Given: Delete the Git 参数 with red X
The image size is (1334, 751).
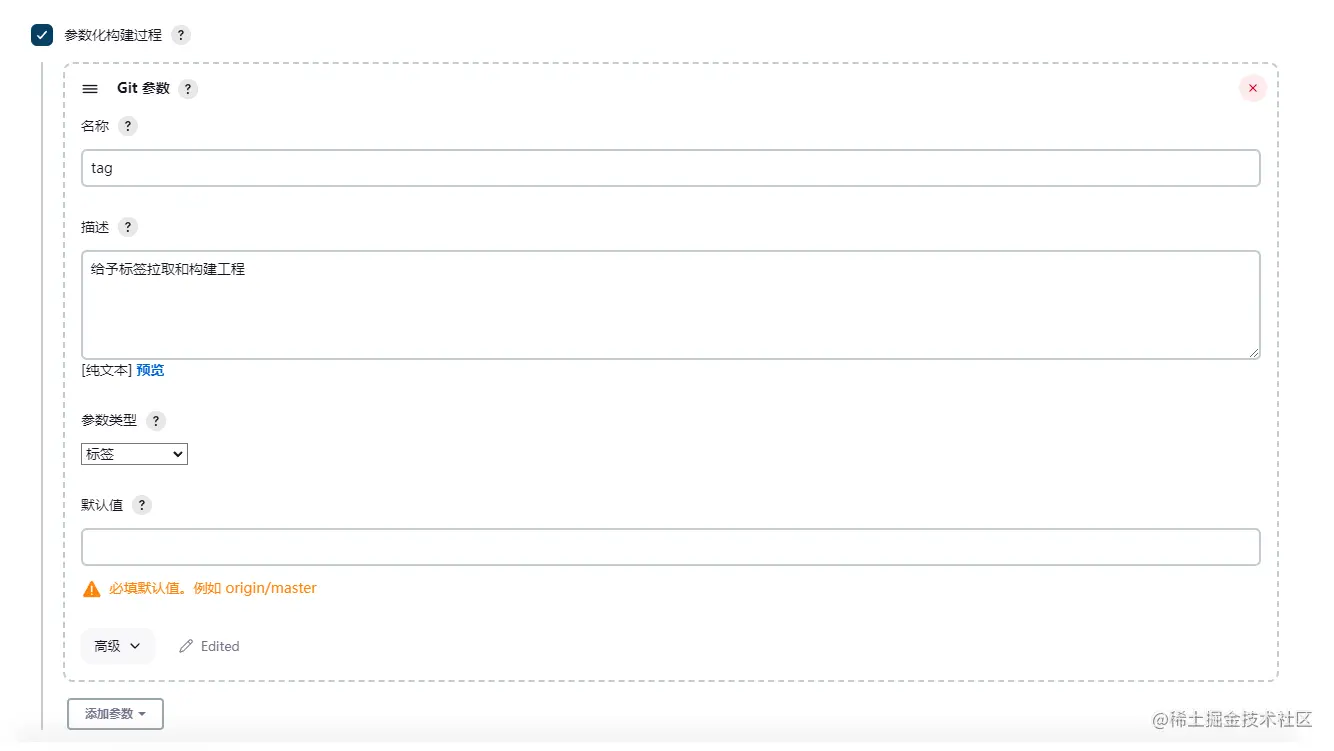Looking at the screenshot, I should pos(1252,88).
